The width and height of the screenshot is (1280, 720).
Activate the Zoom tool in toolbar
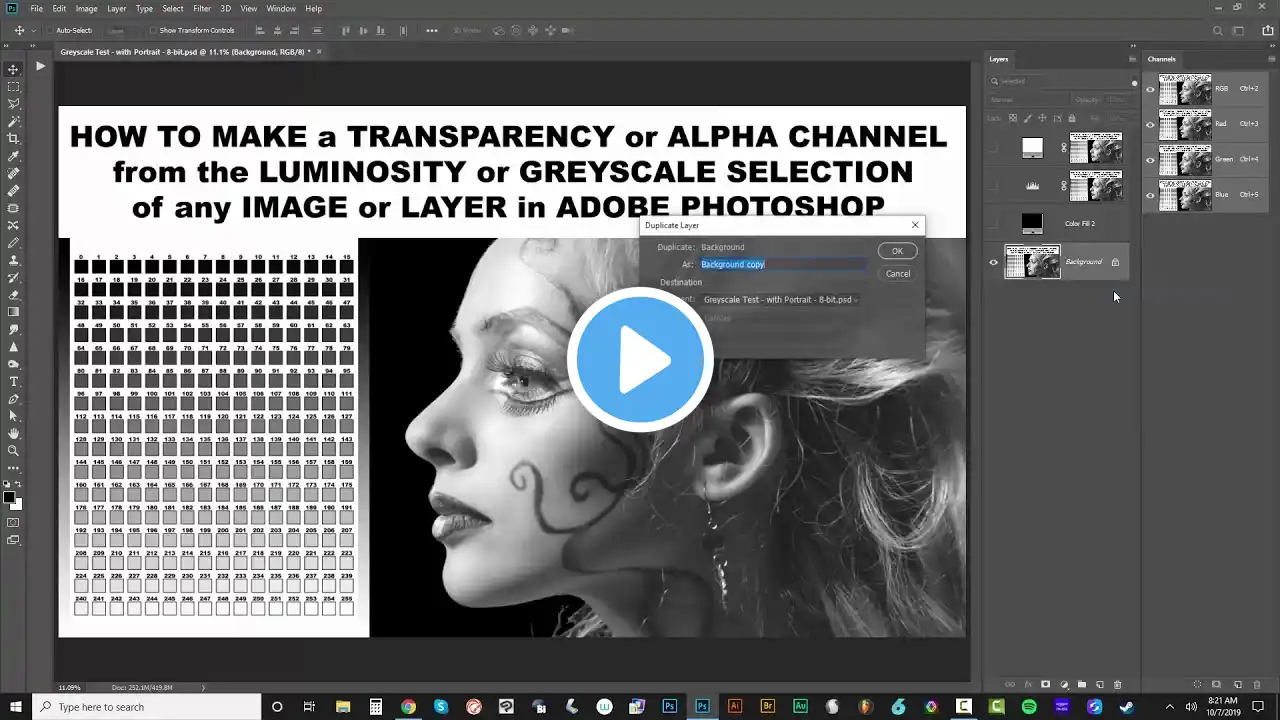pos(14,450)
